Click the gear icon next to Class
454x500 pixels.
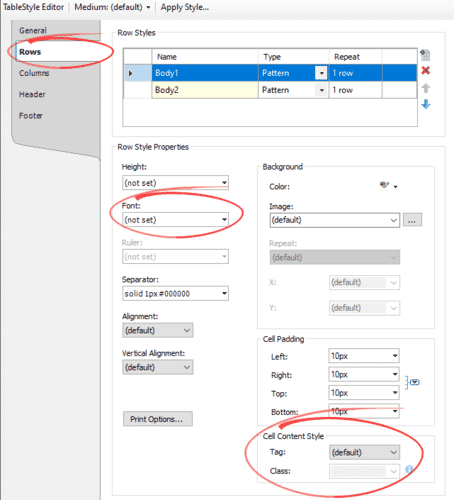409,470
